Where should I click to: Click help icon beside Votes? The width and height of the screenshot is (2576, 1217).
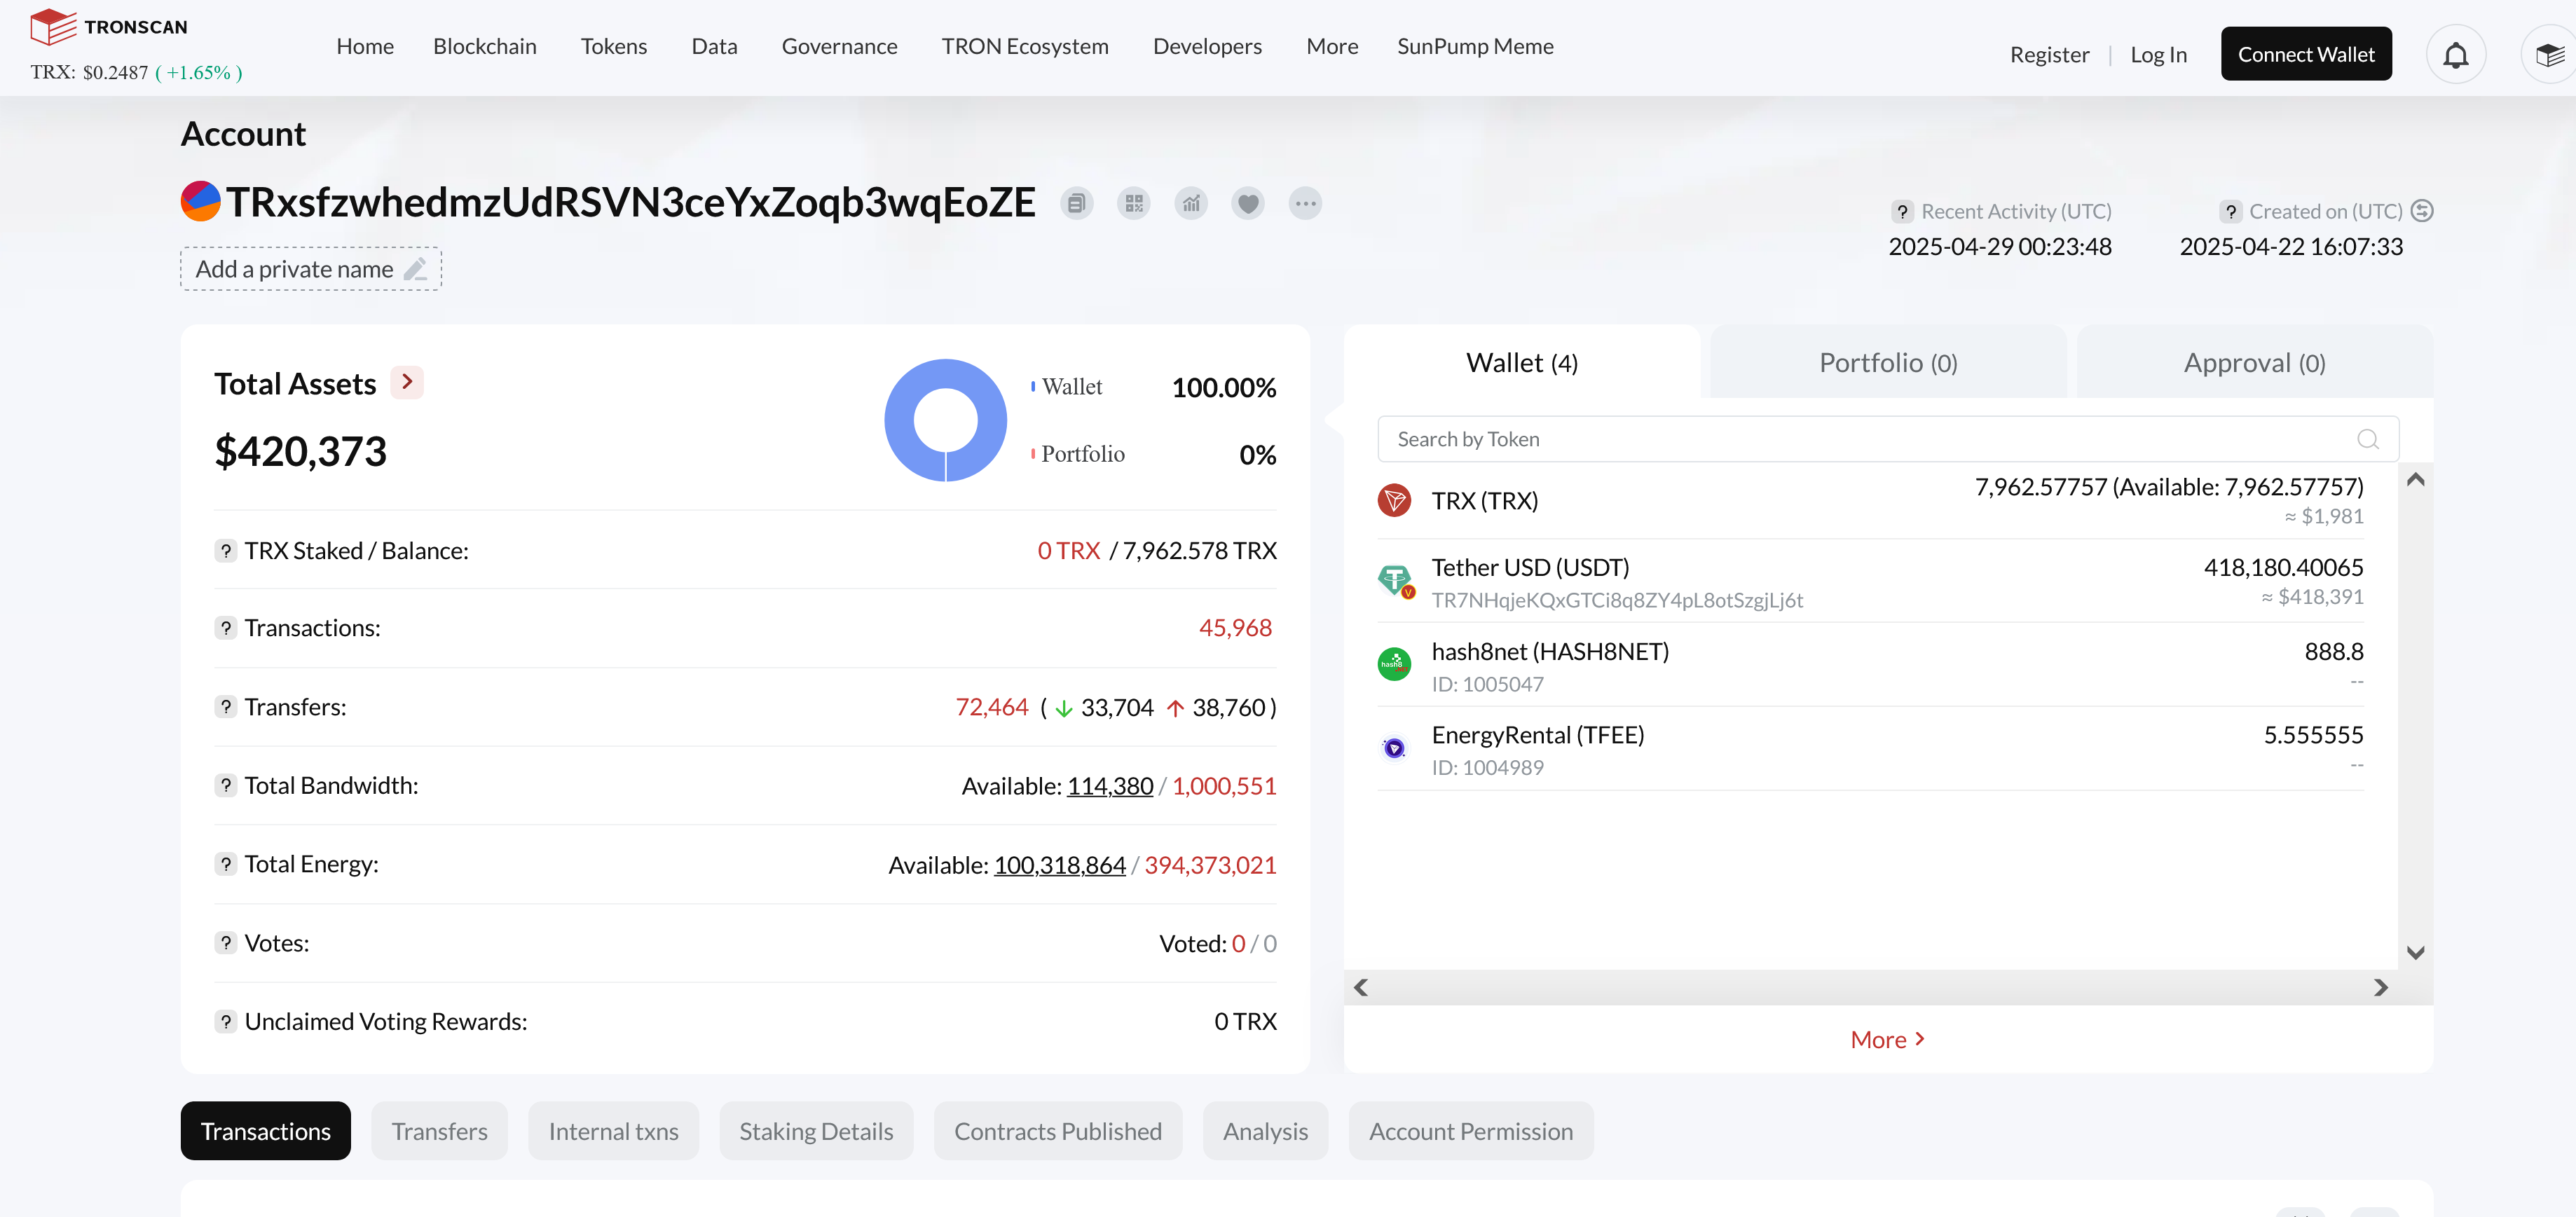[x=226, y=943]
